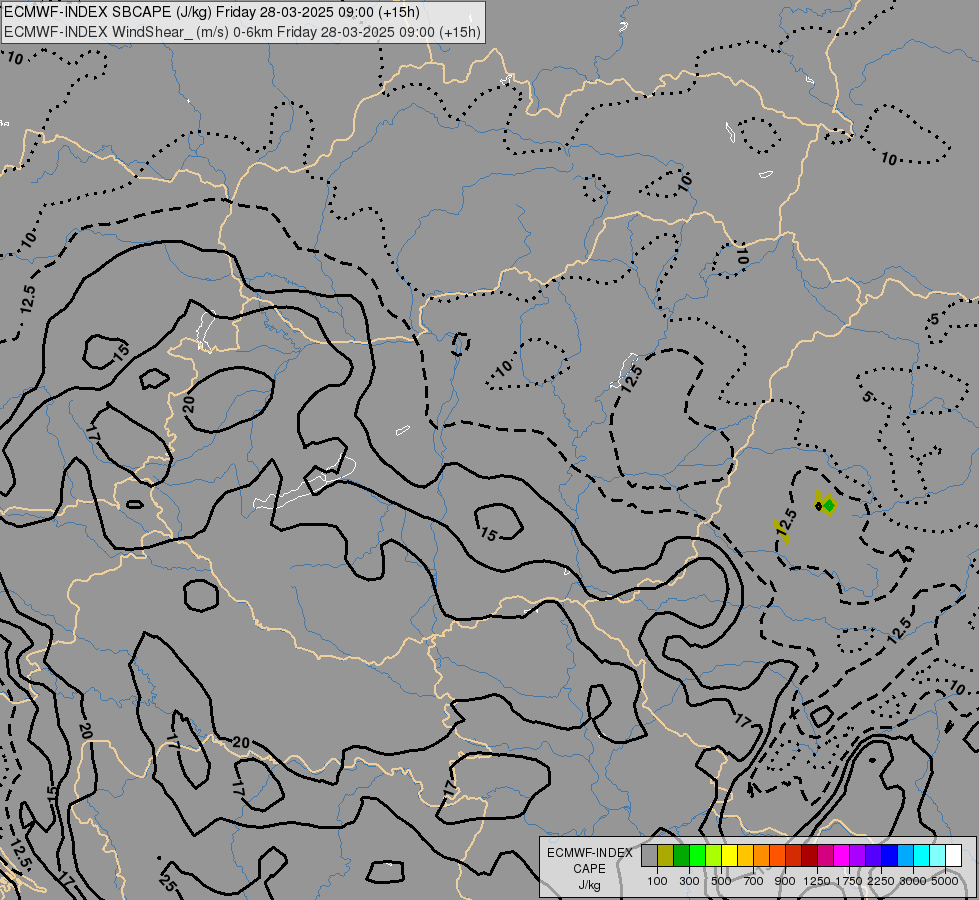Click the green CAPE patch on the map
Screen dimensions: 979x900
(x=829, y=505)
